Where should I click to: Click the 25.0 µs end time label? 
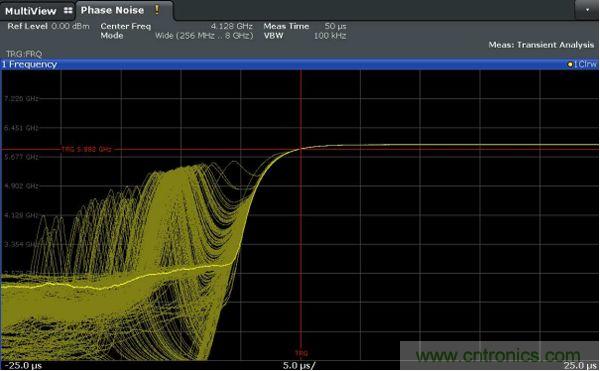(580, 365)
